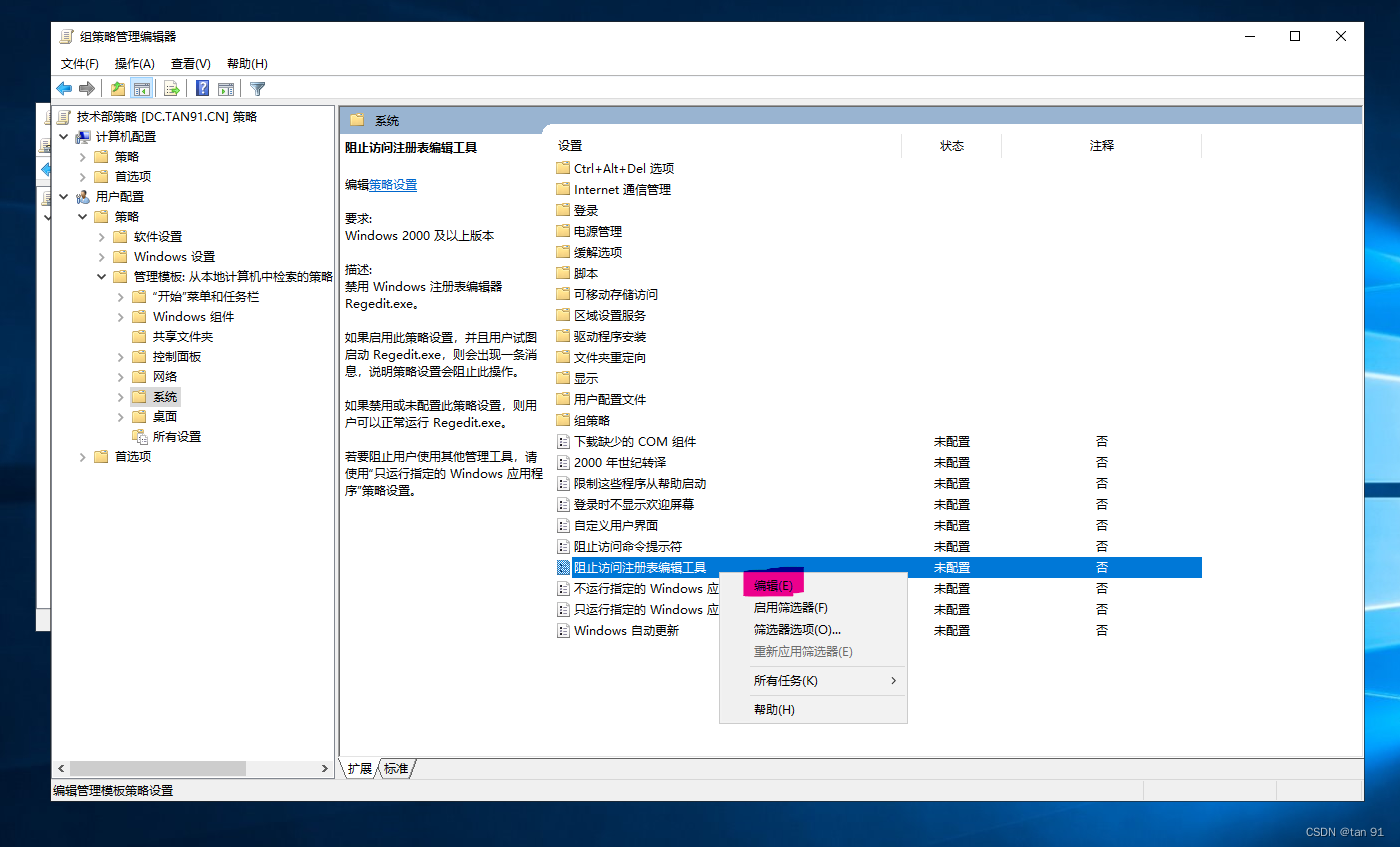Select the 登录 folder row

[x=586, y=210]
